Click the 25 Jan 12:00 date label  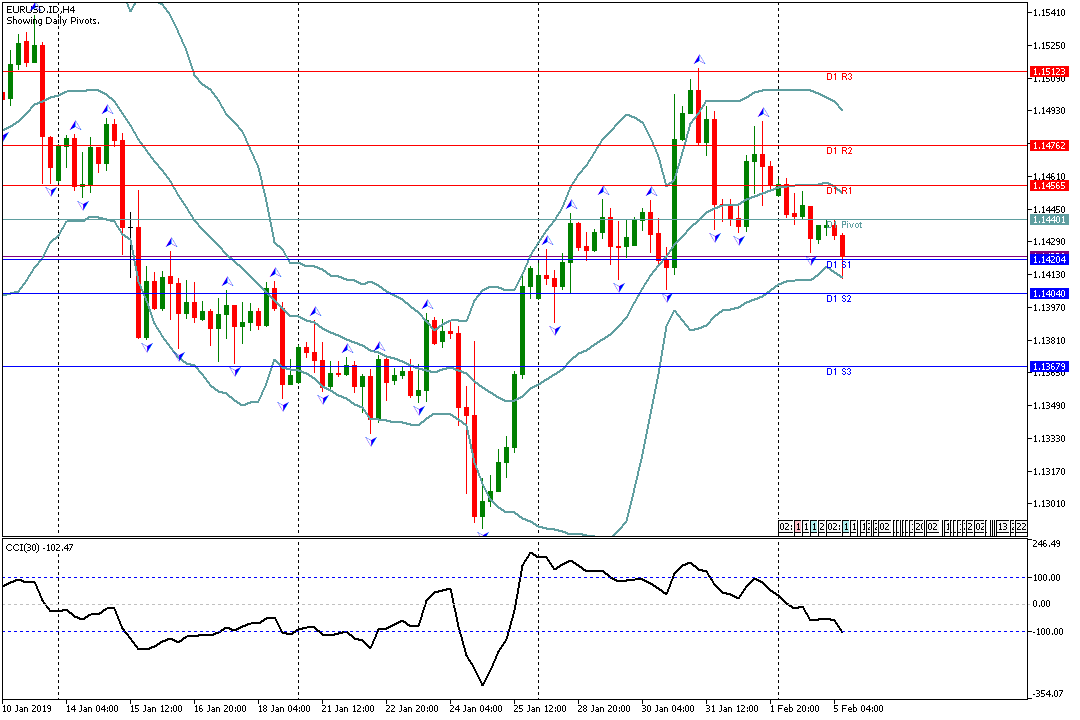(540, 708)
